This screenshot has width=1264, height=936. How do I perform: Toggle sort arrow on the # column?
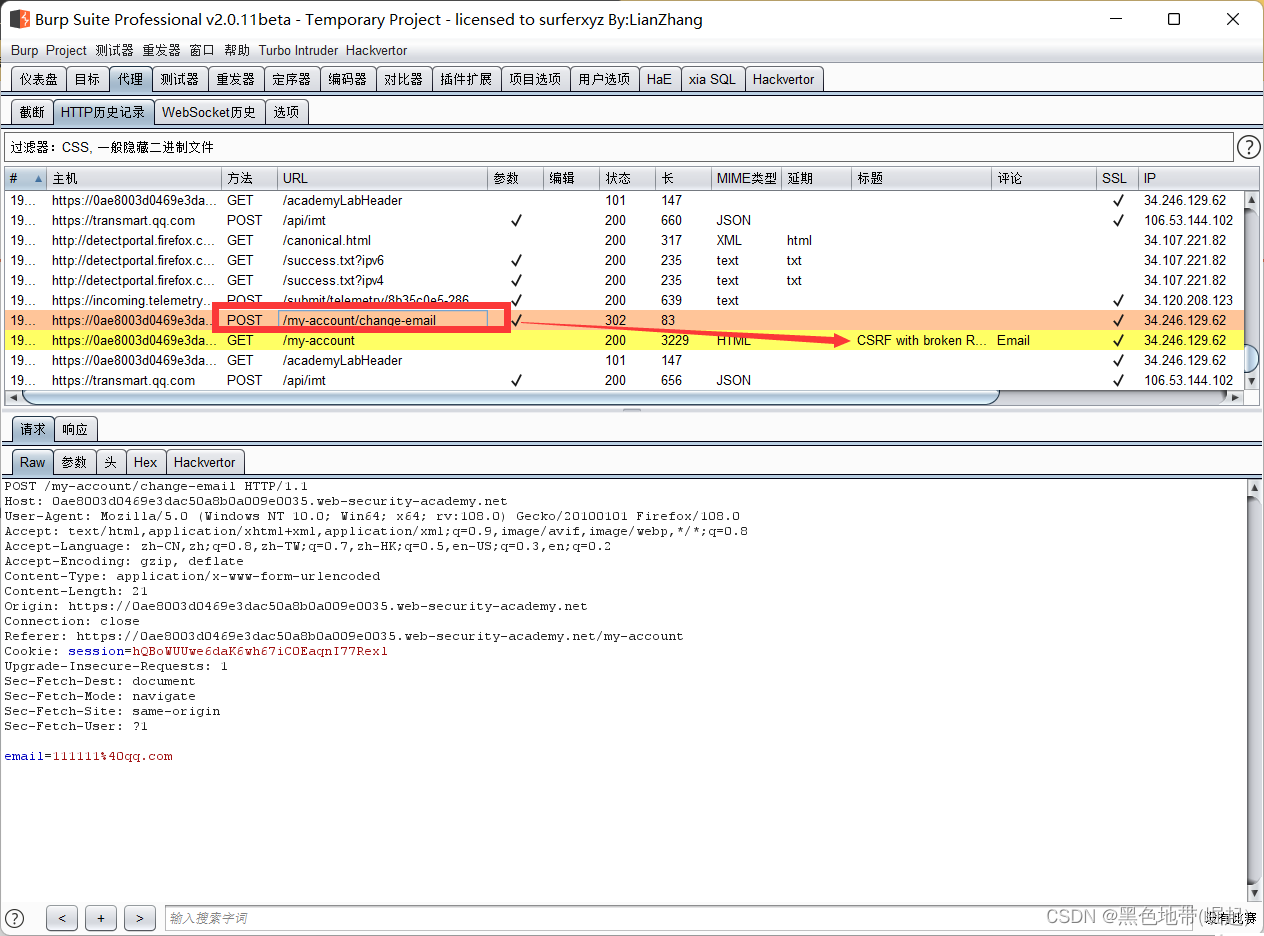[39, 178]
